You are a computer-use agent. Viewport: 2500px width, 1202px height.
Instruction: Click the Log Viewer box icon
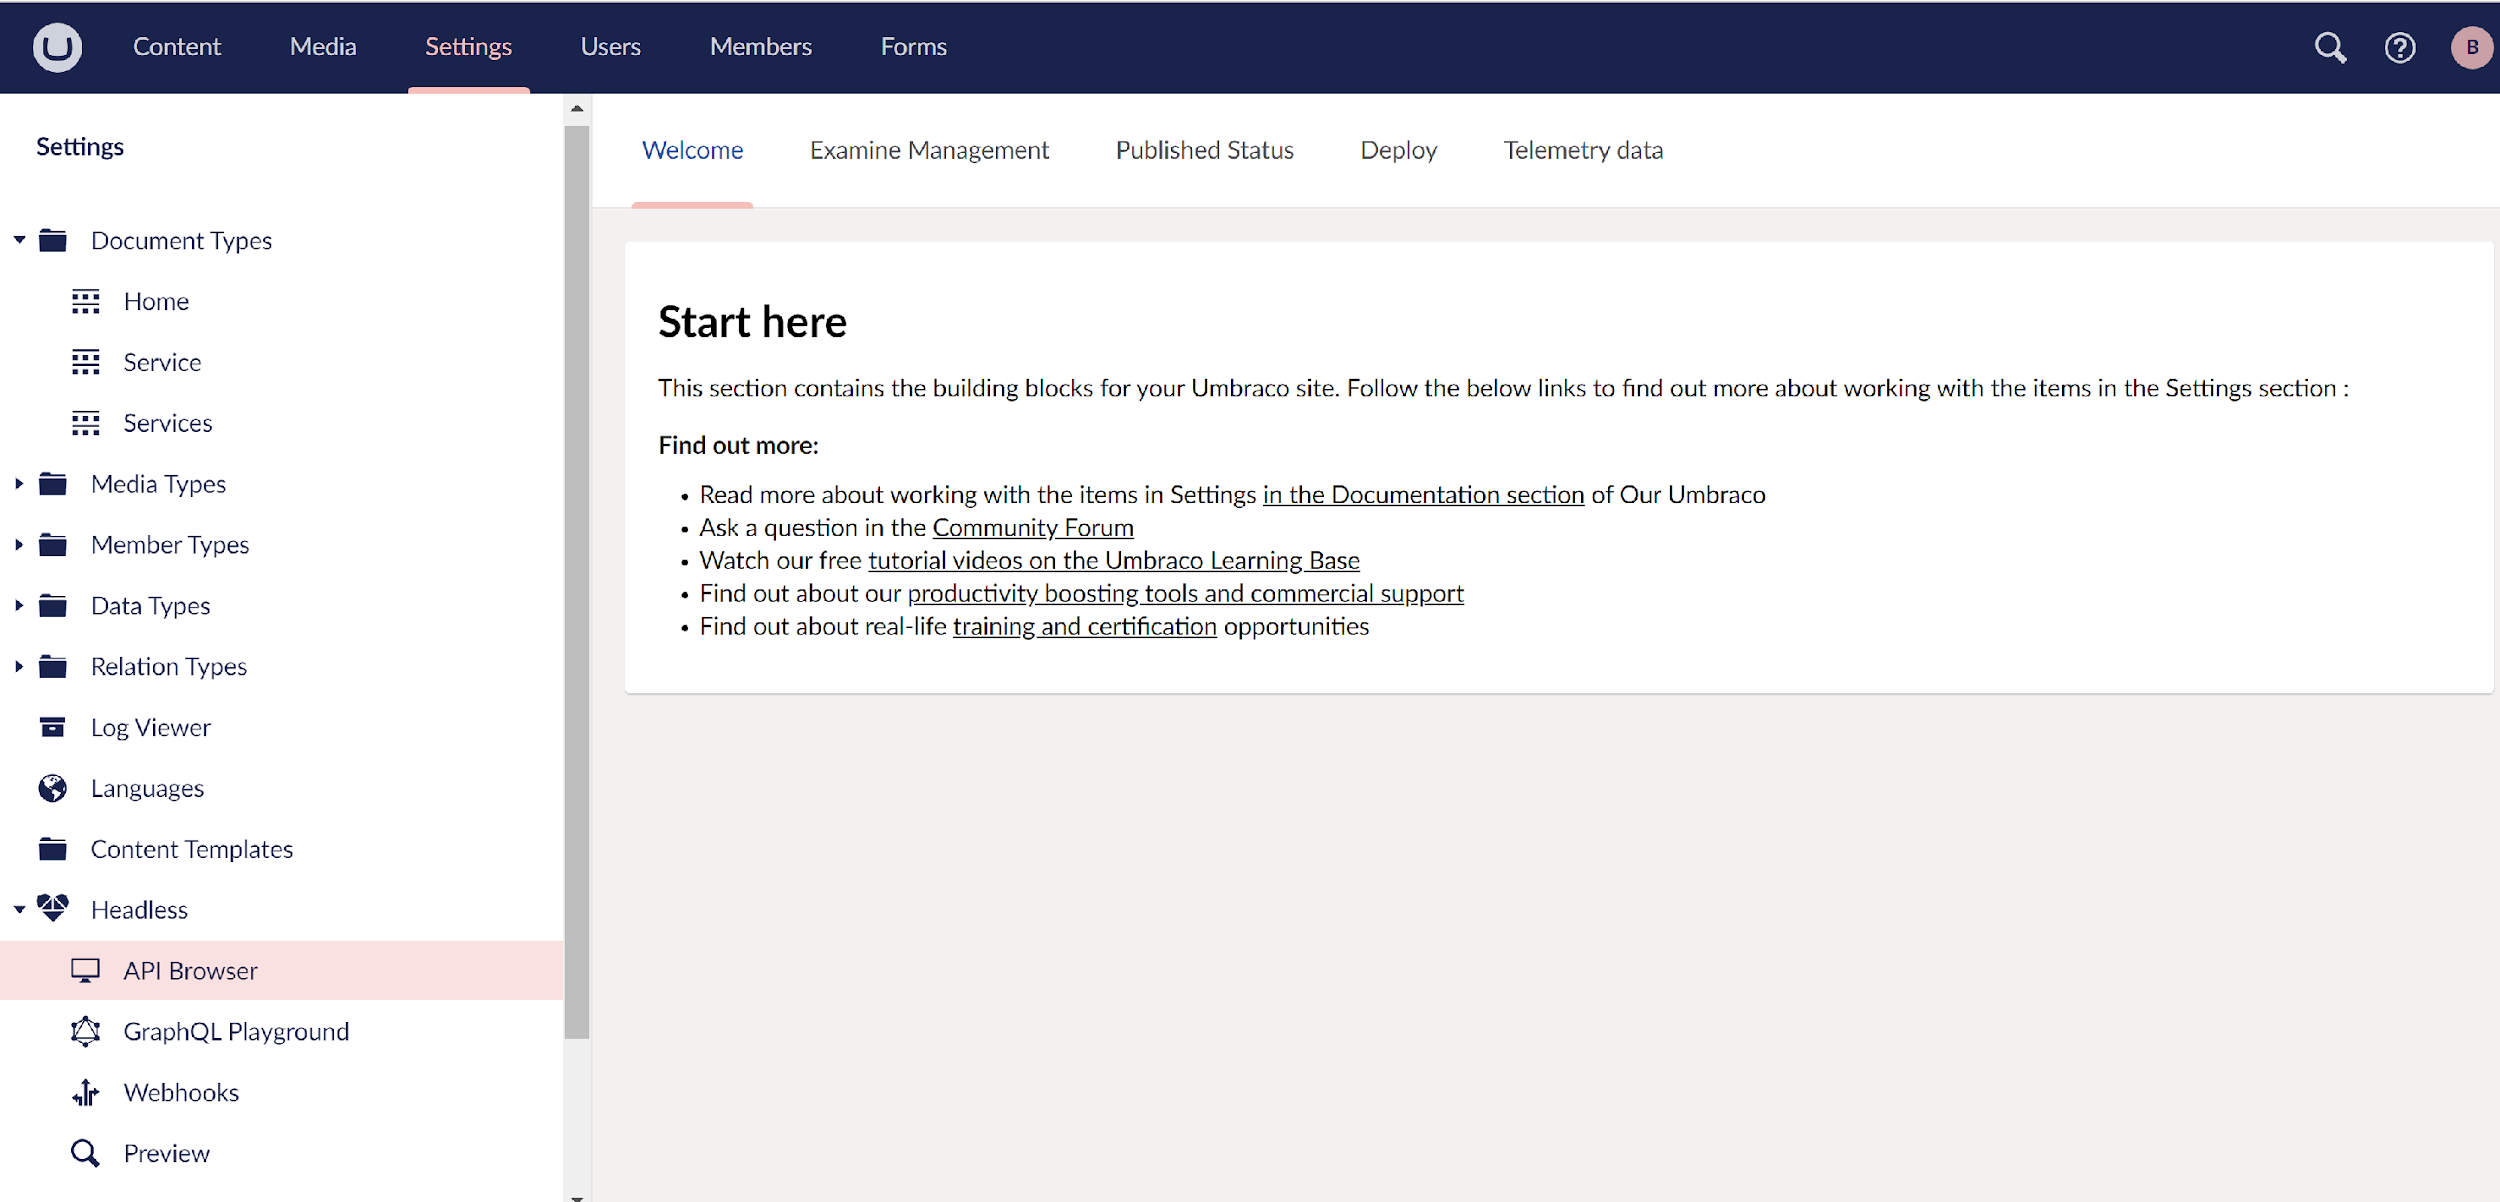tap(53, 727)
